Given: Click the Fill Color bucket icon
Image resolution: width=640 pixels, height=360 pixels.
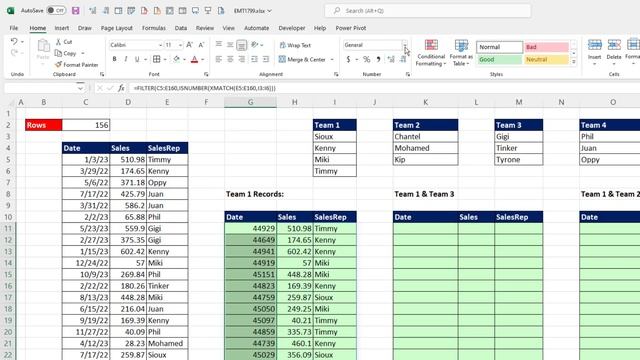Looking at the screenshot, I should coord(176,59).
